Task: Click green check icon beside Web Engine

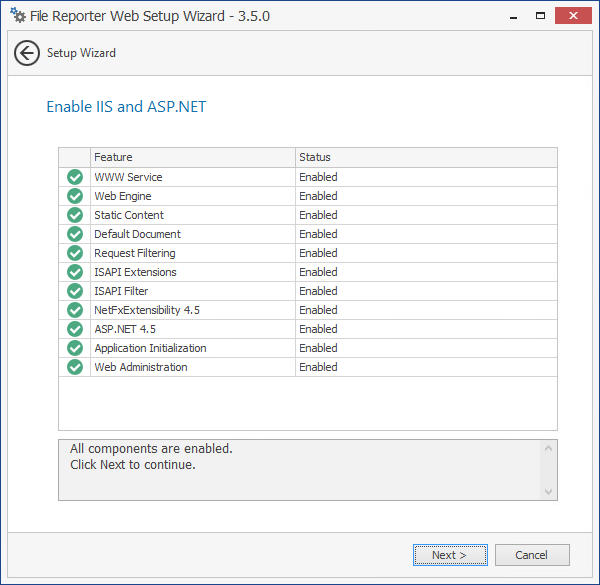Action: 75,196
